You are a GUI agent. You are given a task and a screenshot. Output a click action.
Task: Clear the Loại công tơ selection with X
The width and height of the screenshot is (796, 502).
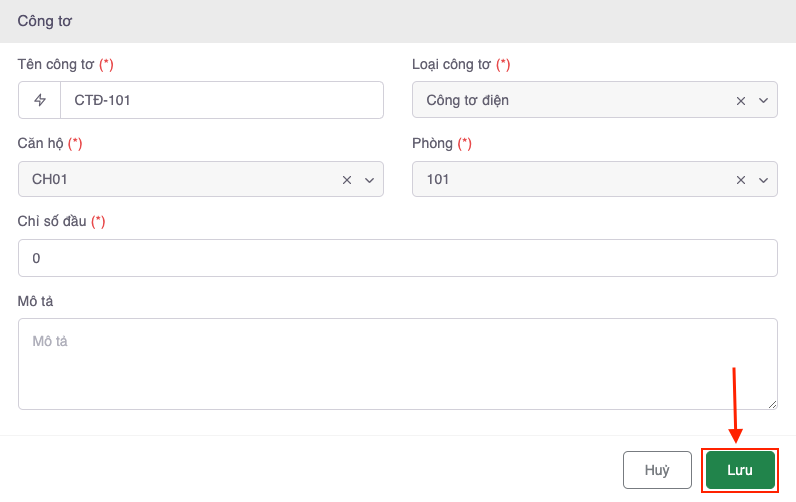pos(741,100)
